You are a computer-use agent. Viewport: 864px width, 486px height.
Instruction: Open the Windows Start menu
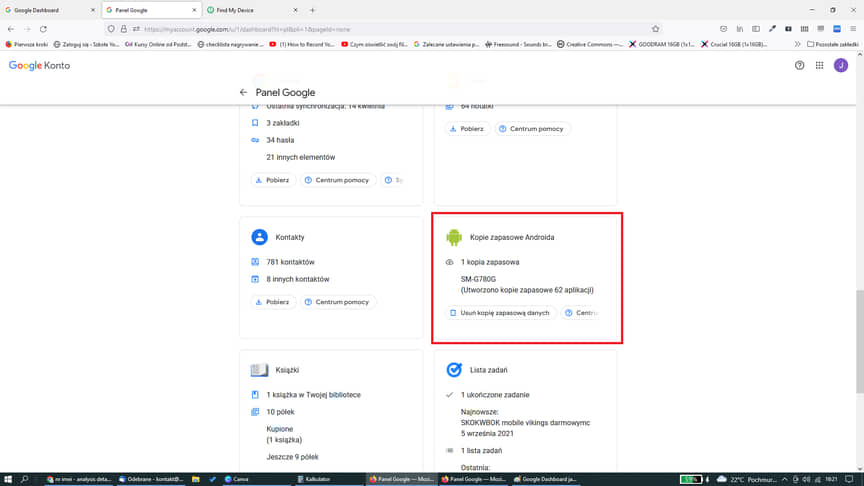[8, 479]
